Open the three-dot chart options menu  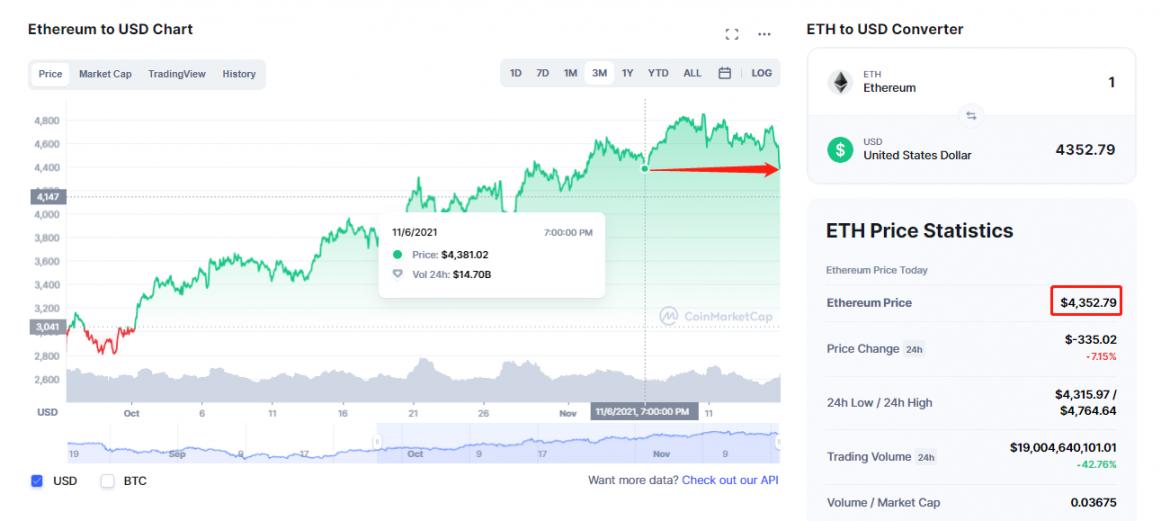coord(764,34)
